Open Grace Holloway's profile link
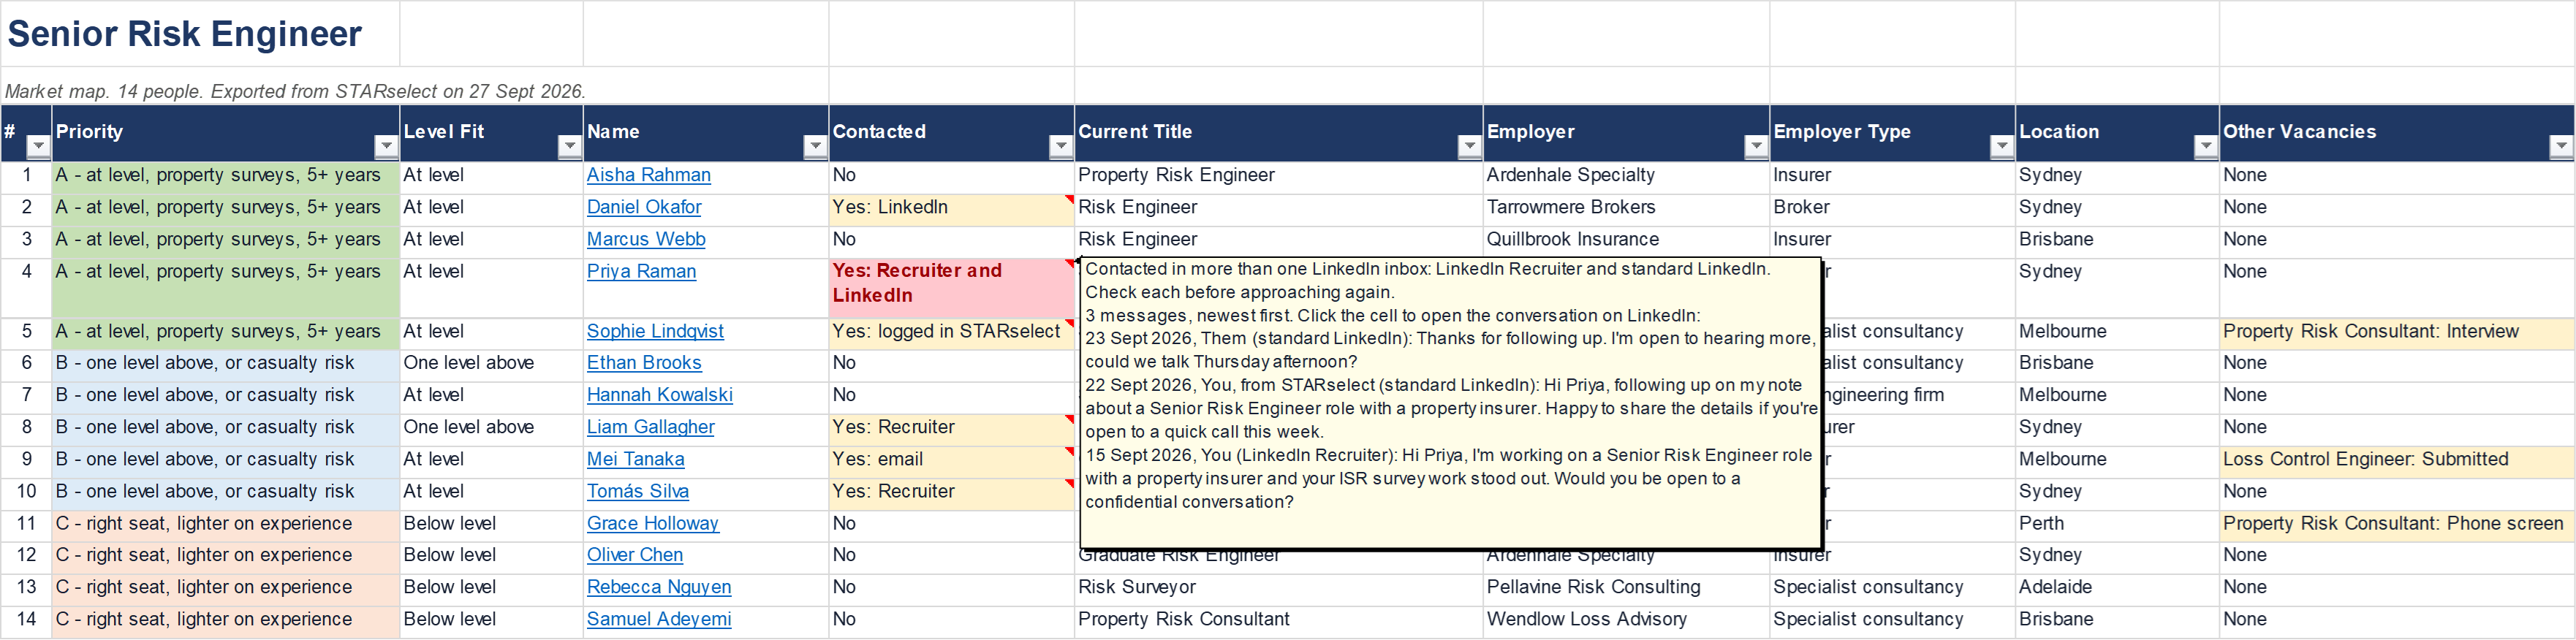The height and width of the screenshot is (640, 2576). click(x=653, y=523)
